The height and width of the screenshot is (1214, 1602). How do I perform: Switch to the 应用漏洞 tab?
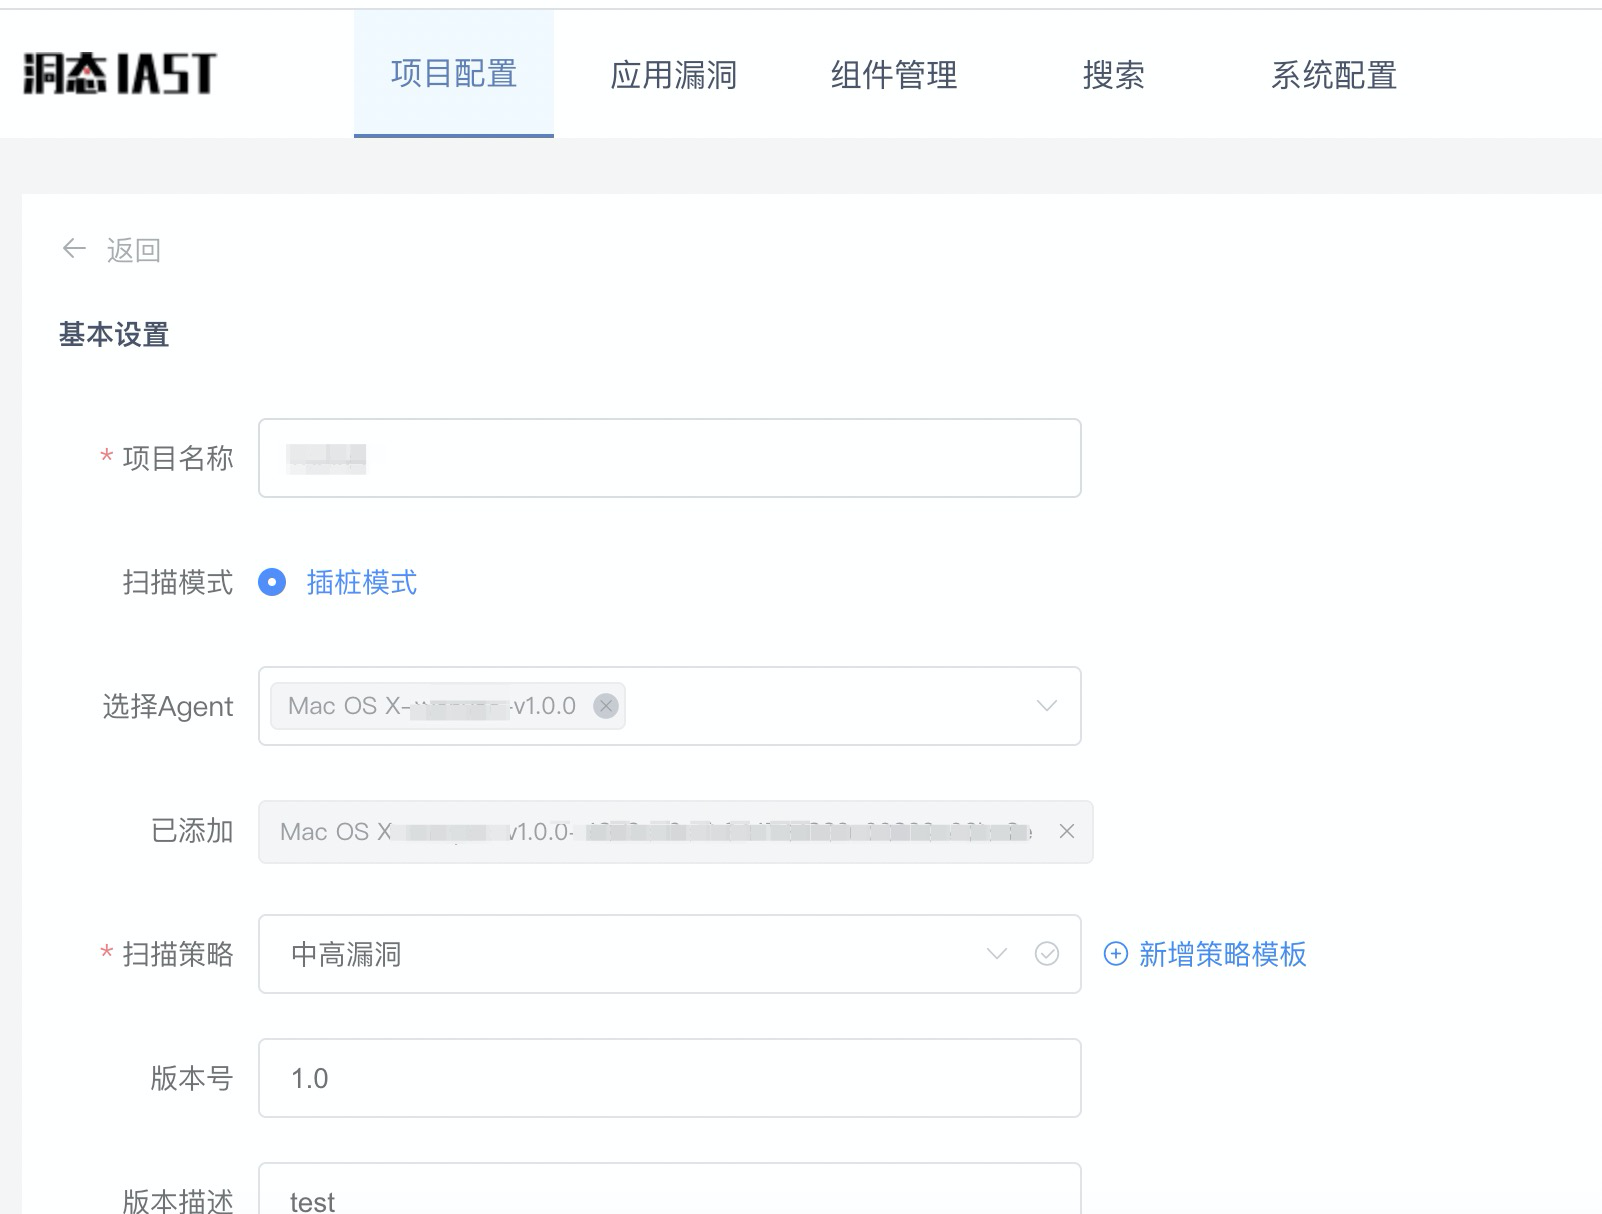(674, 74)
